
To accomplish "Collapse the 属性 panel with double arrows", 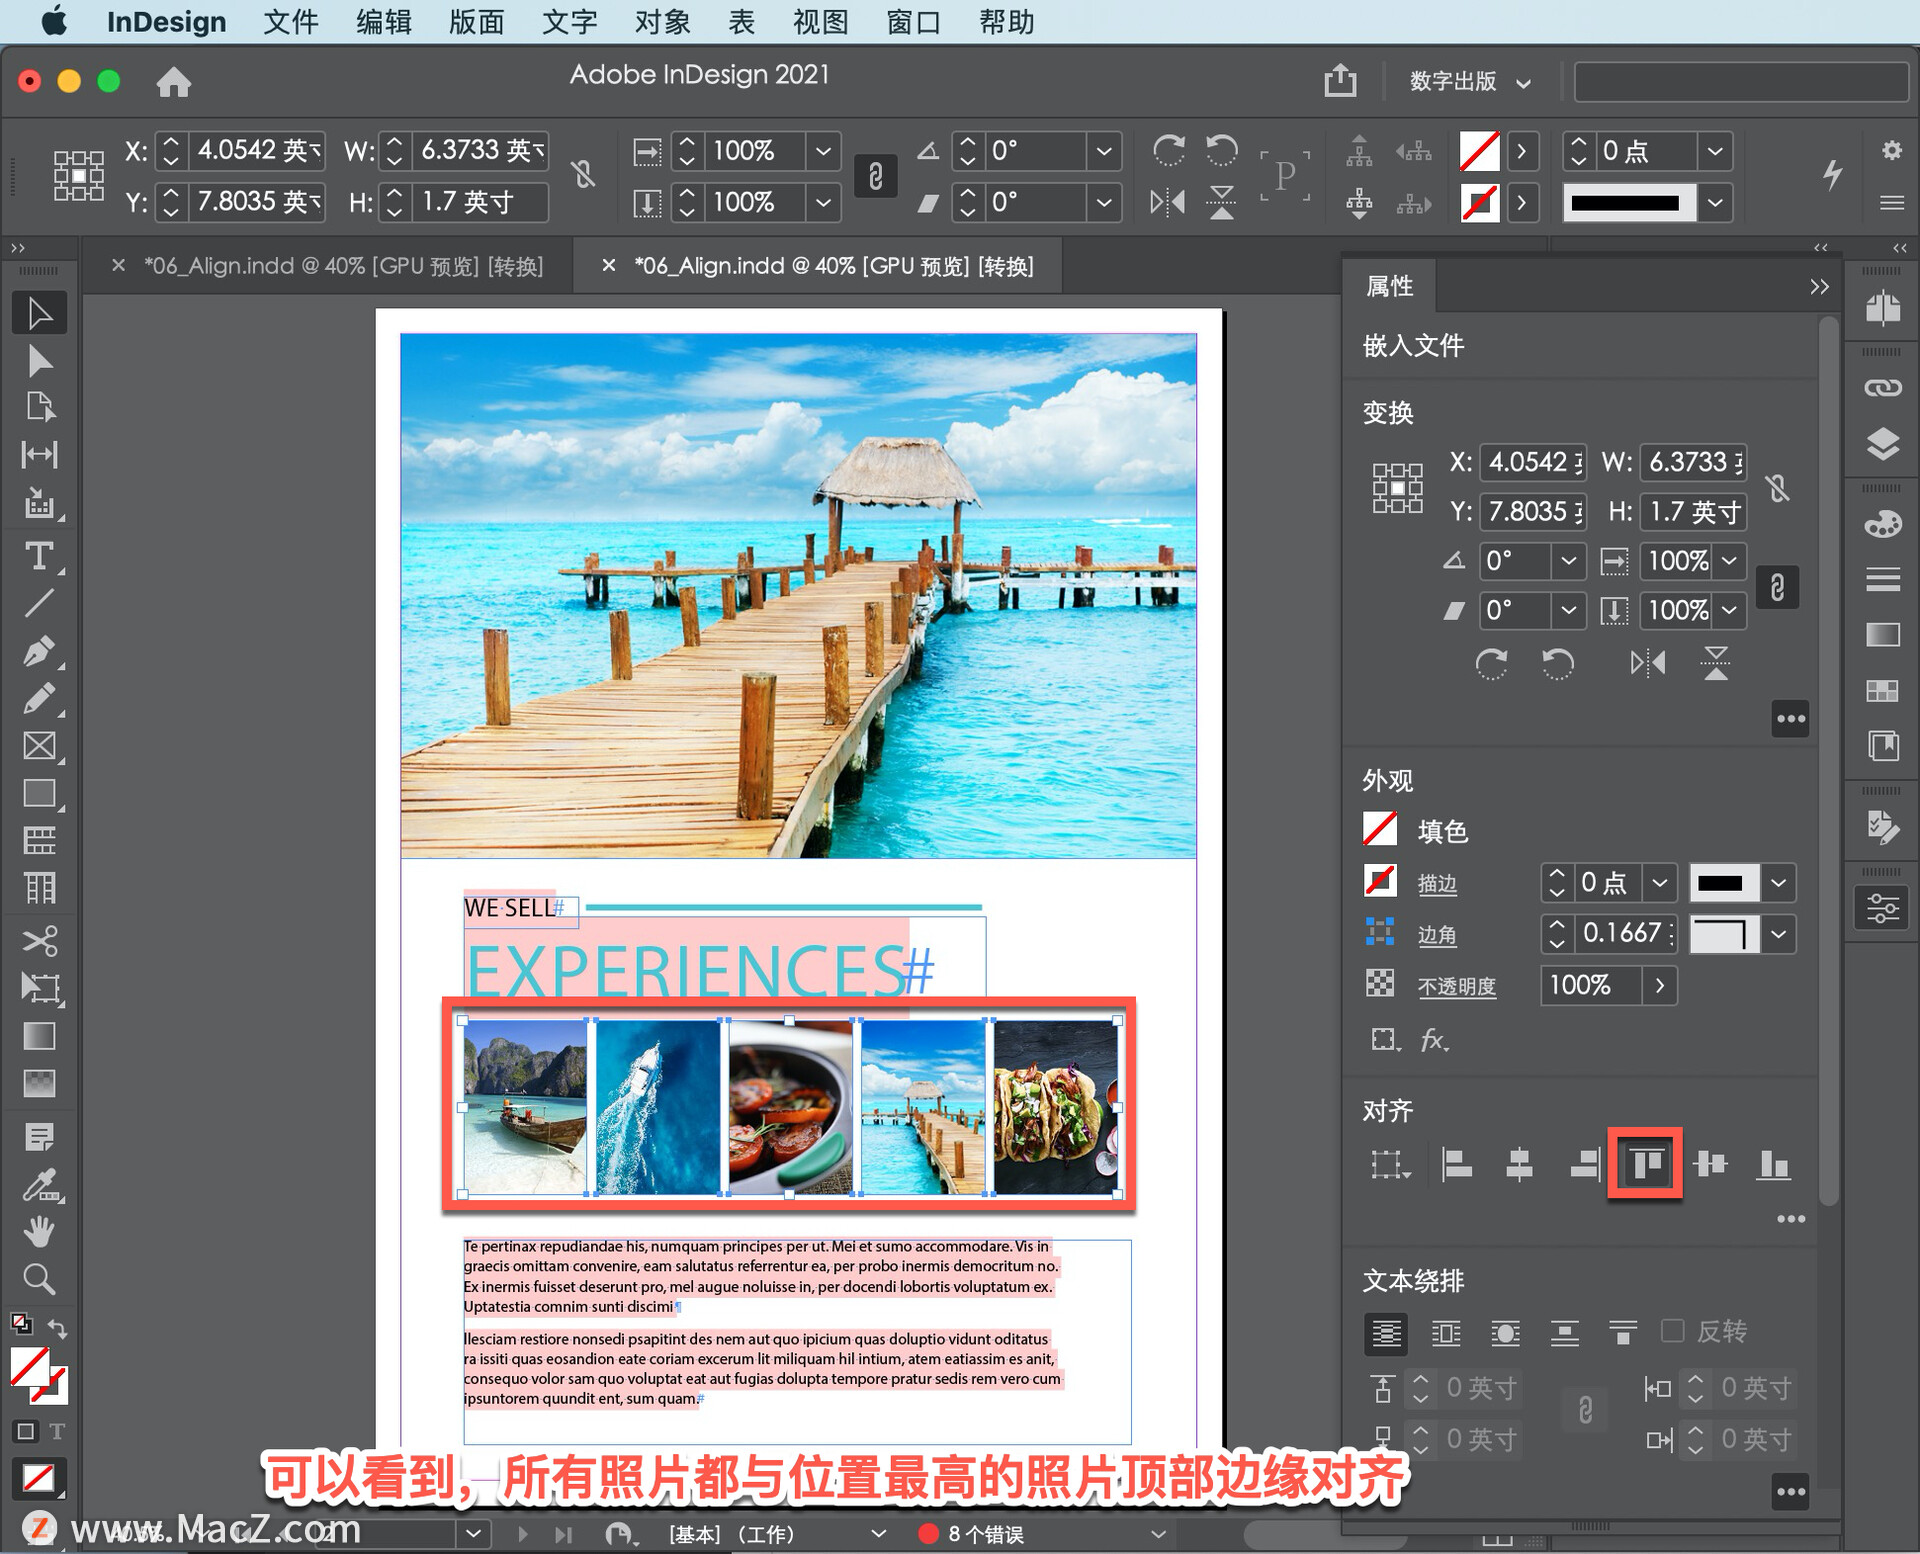I will (x=1819, y=287).
